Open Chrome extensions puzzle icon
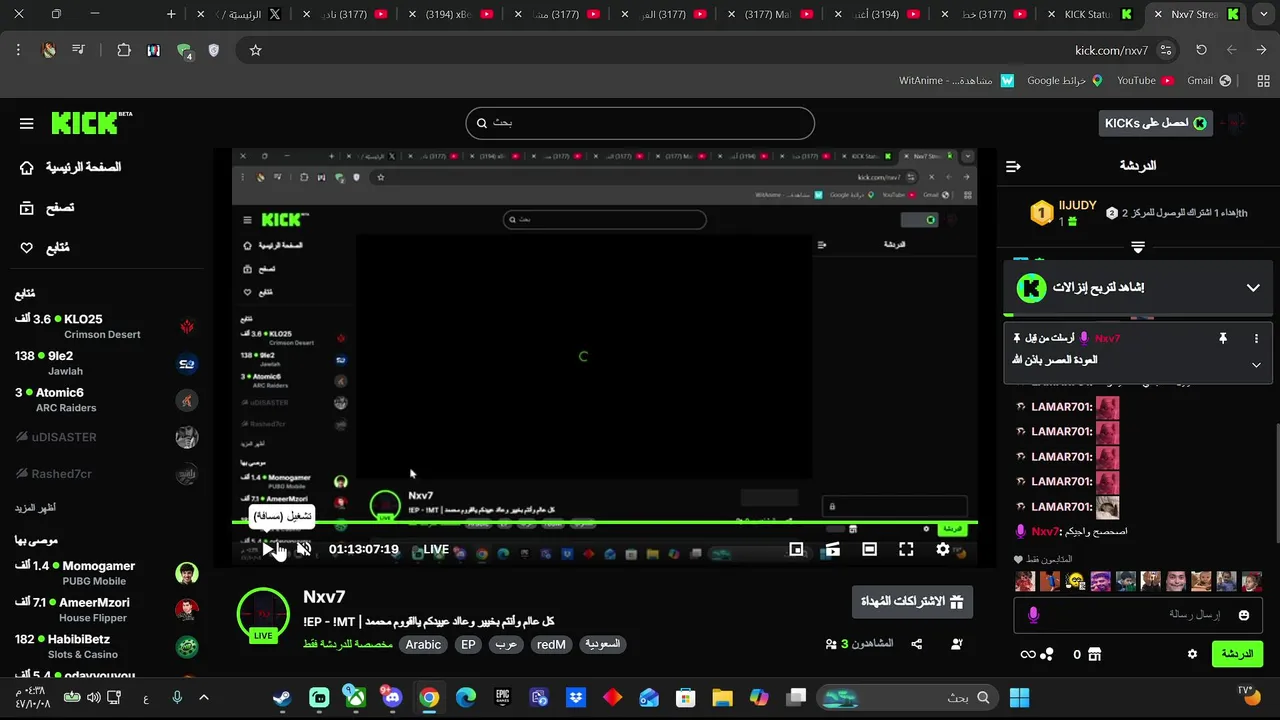Viewport: 1280px width, 720px height. 124,50
